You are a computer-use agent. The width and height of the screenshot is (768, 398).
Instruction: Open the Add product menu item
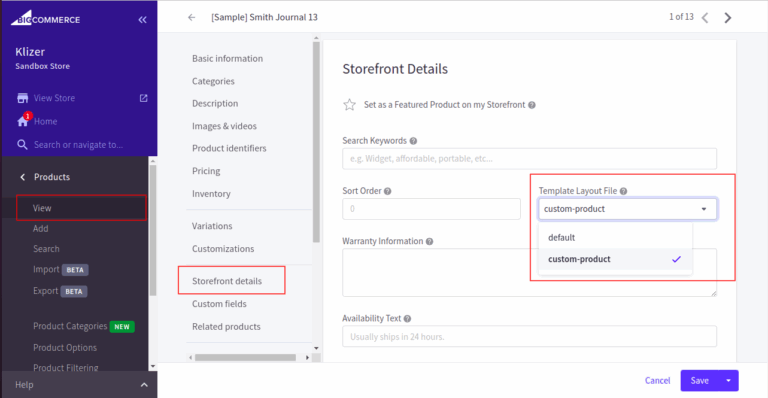pyautogui.click(x=41, y=229)
